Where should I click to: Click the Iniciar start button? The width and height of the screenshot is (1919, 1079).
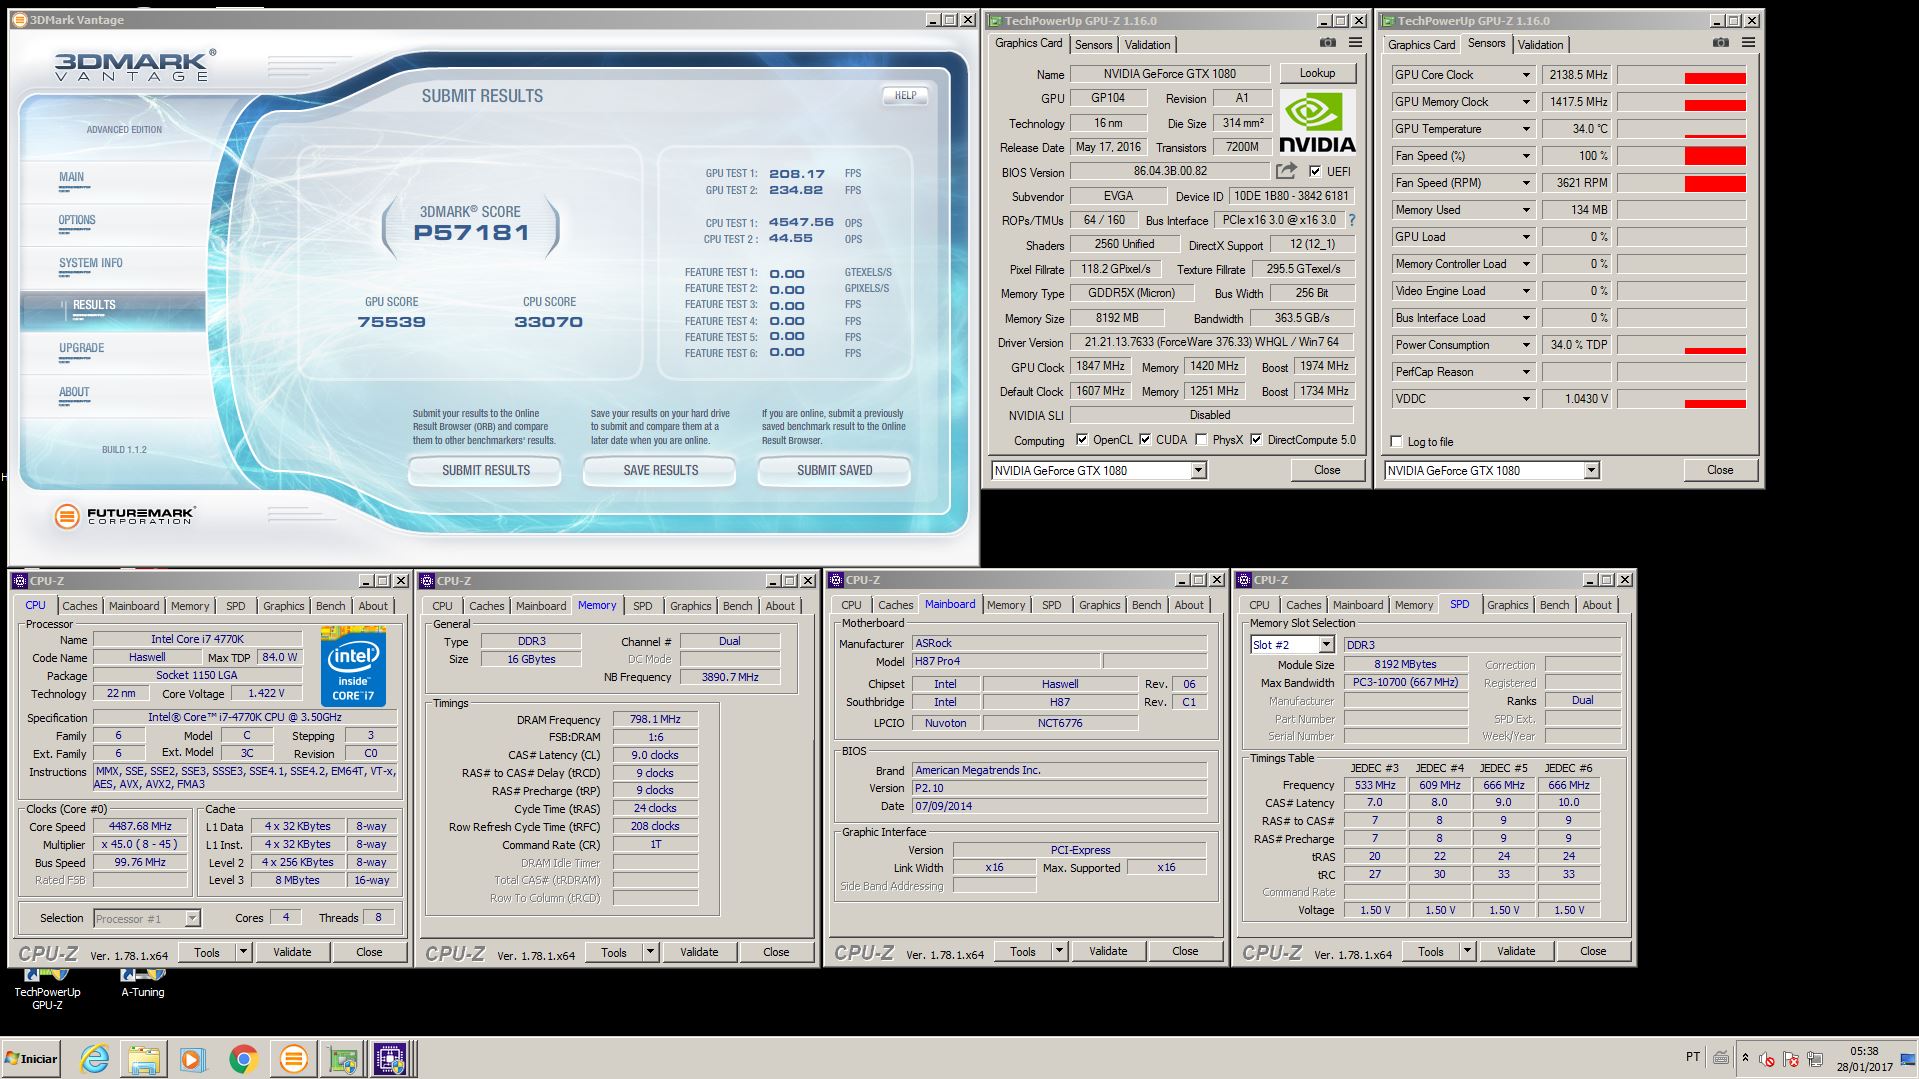click(x=31, y=1058)
